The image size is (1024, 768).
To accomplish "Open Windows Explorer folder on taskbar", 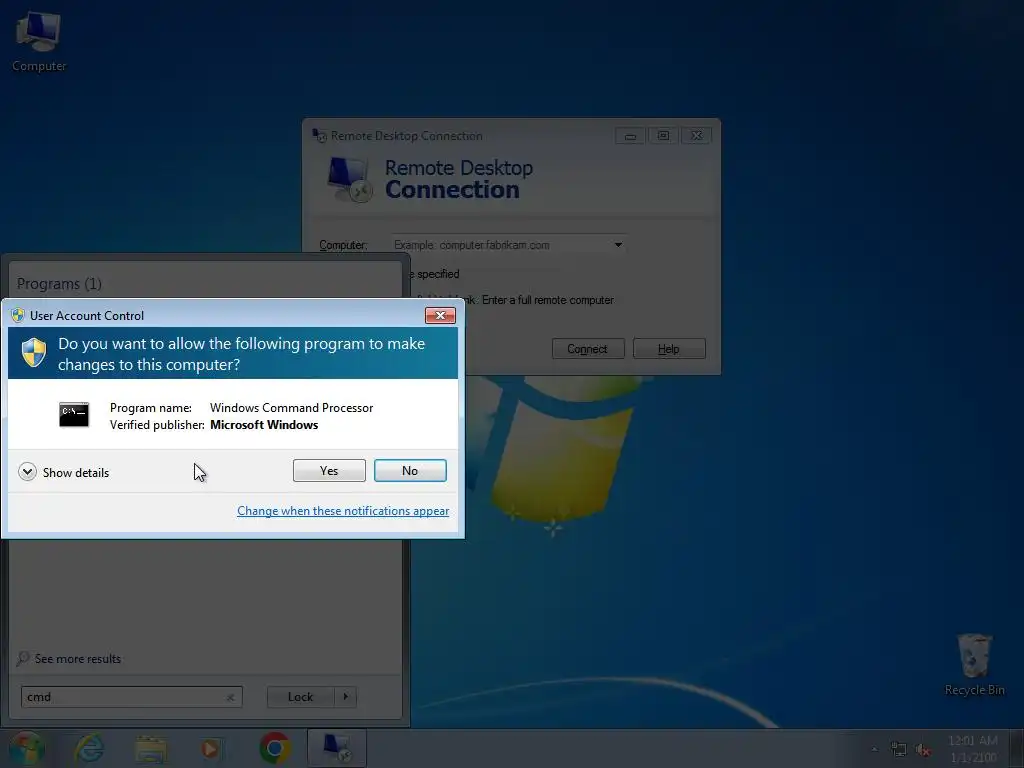I will [151, 749].
